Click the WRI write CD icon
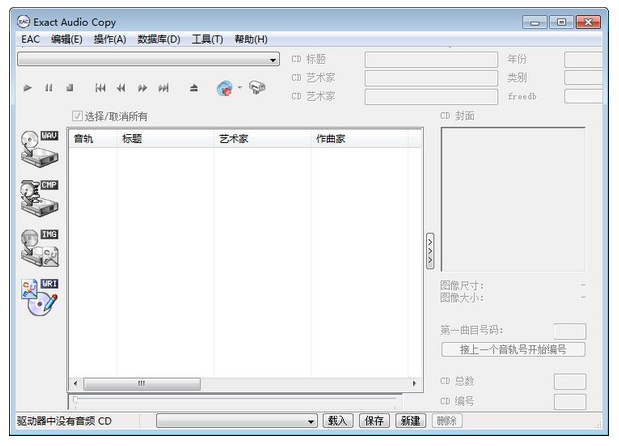619x446 pixels. [x=39, y=297]
